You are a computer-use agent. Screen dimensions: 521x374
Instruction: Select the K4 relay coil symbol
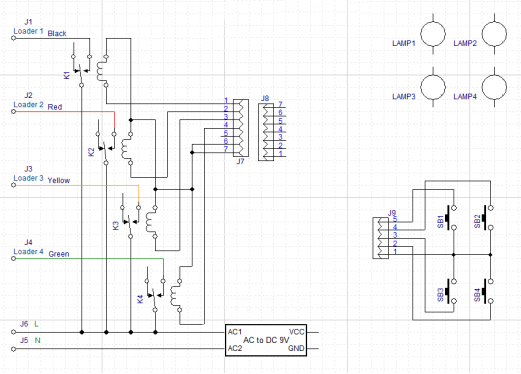coord(176,296)
